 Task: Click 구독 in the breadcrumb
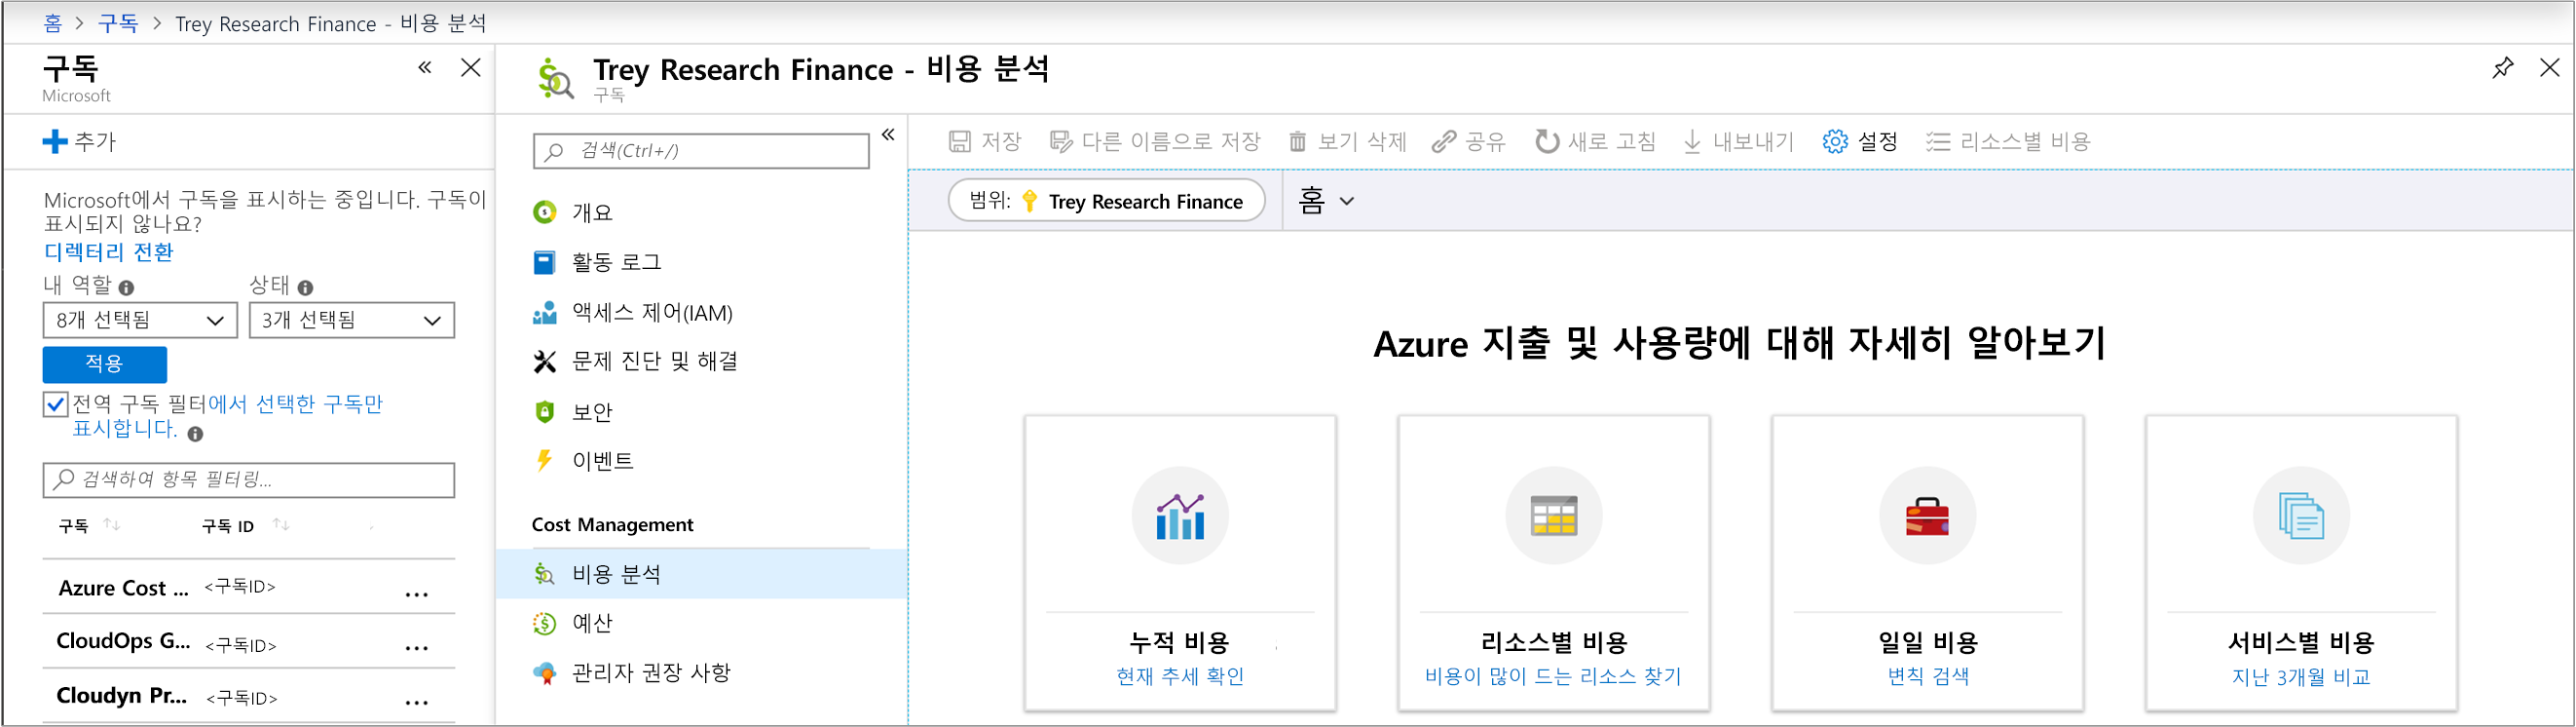[x=118, y=23]
